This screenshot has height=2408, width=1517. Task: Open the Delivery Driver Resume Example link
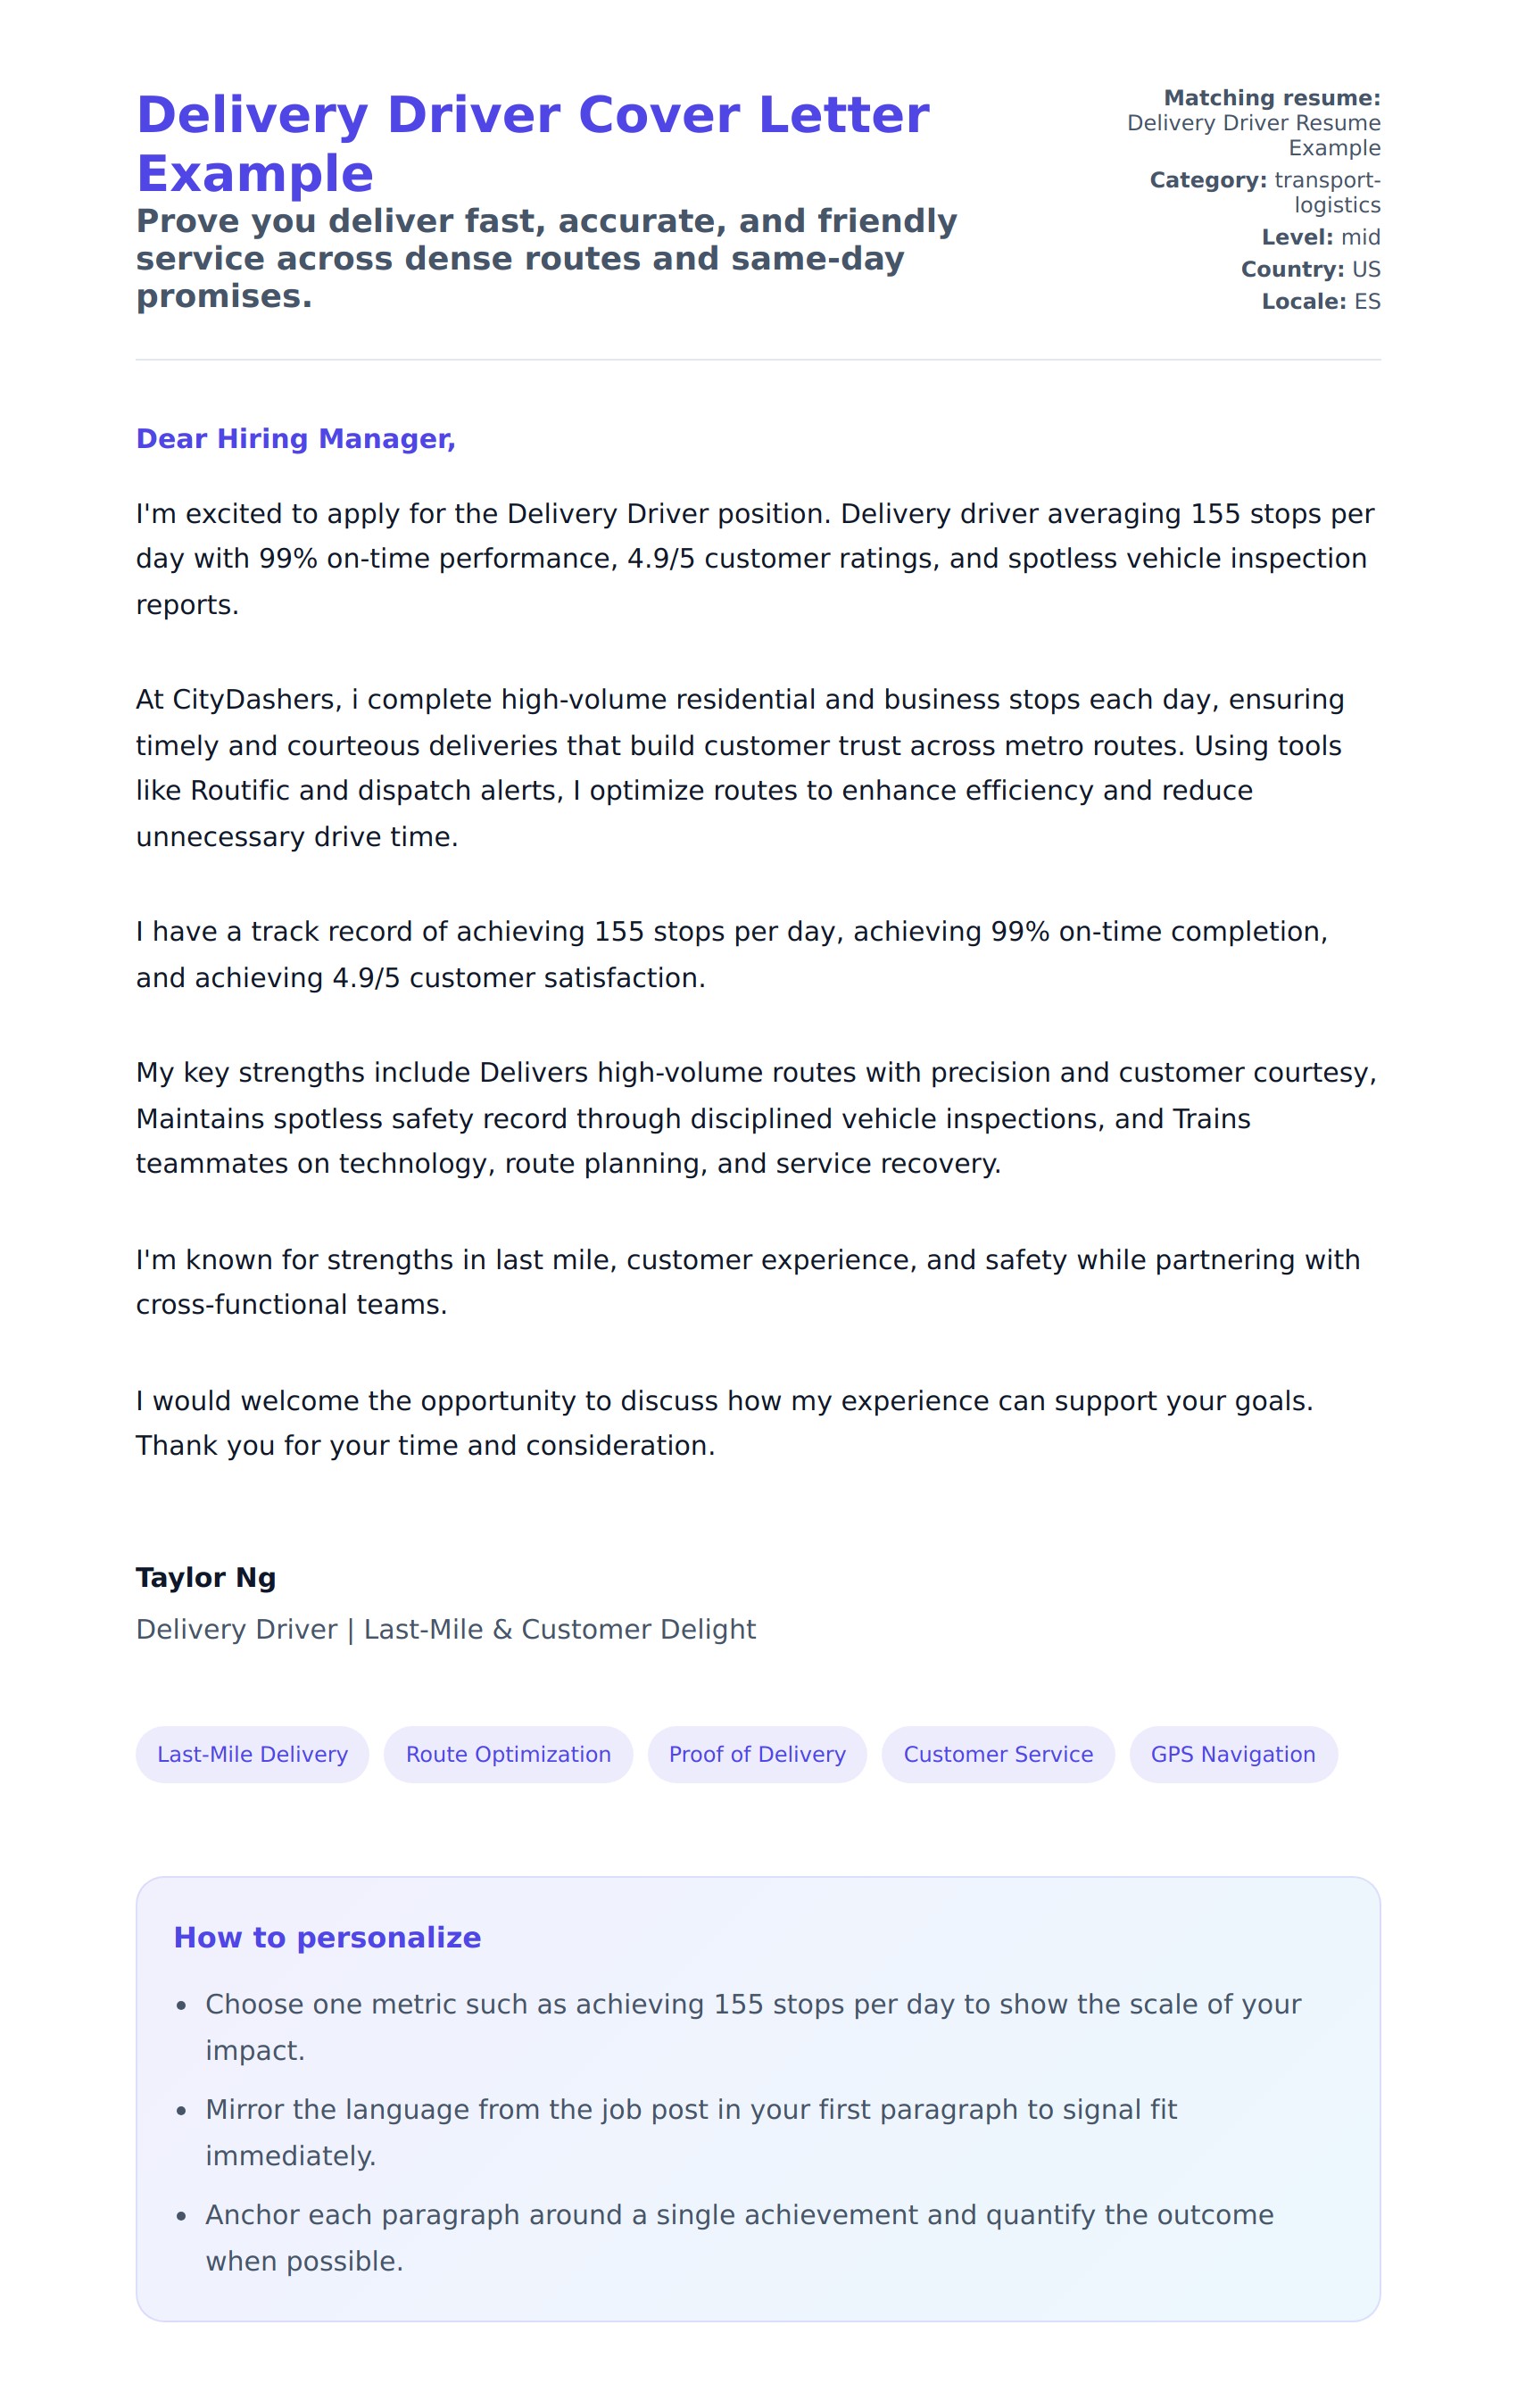tap(1252, 135)
